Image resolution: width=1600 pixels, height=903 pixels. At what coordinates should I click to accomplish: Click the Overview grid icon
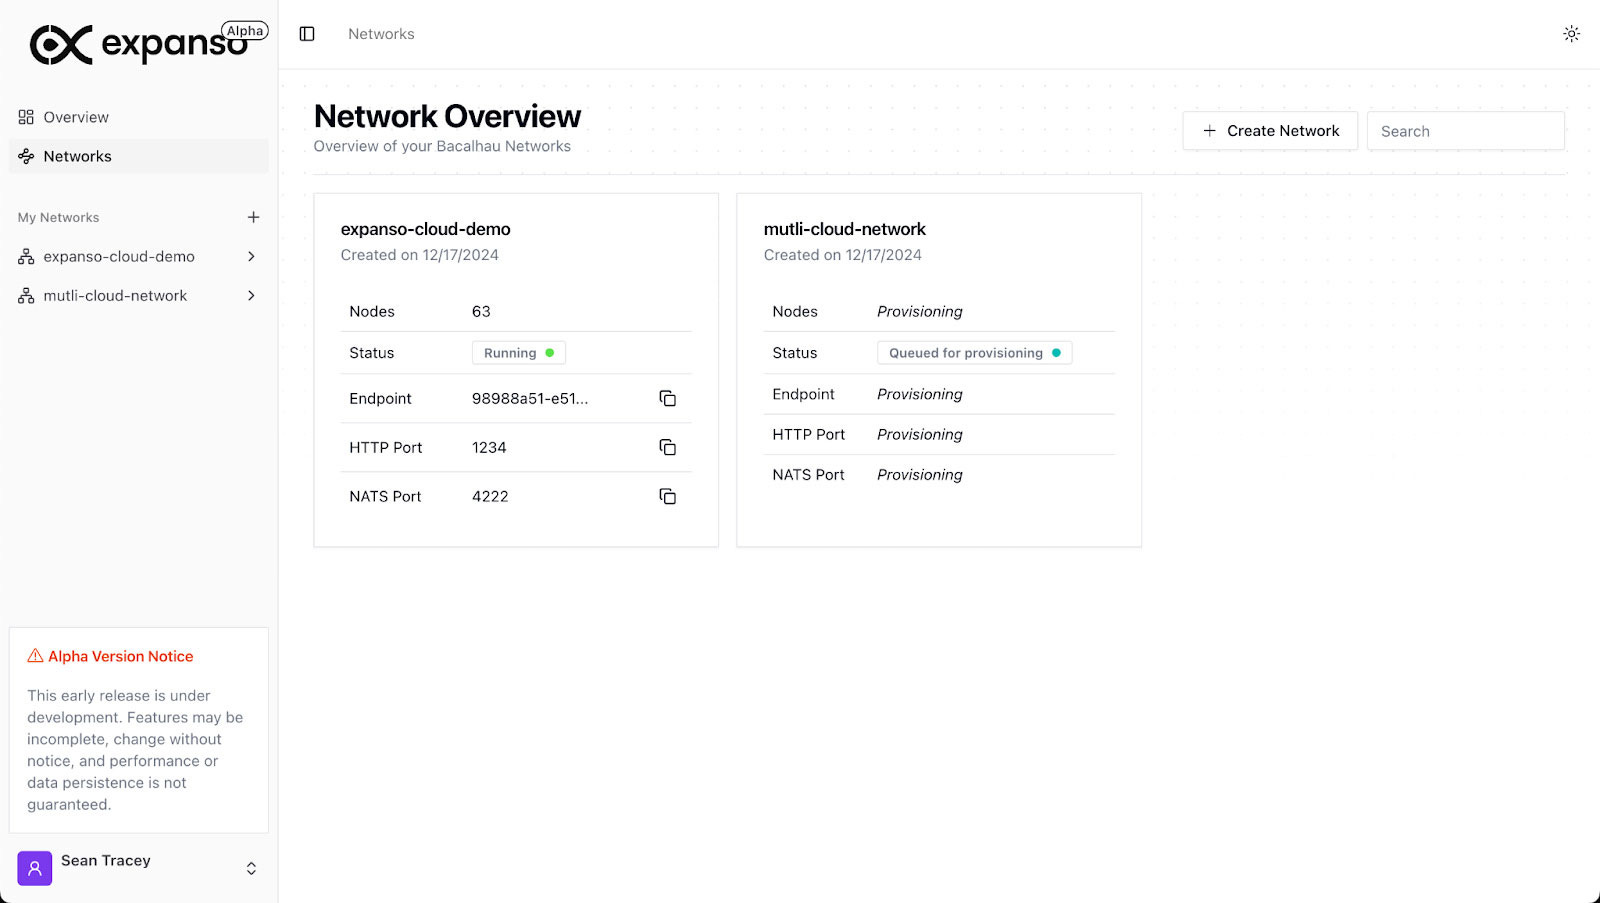tap(26, 117)
